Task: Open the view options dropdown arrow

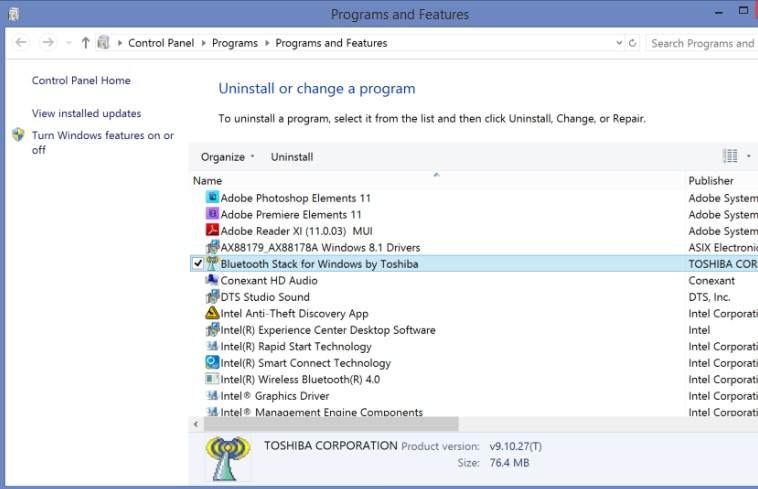Action: click(x=749, y=157)
